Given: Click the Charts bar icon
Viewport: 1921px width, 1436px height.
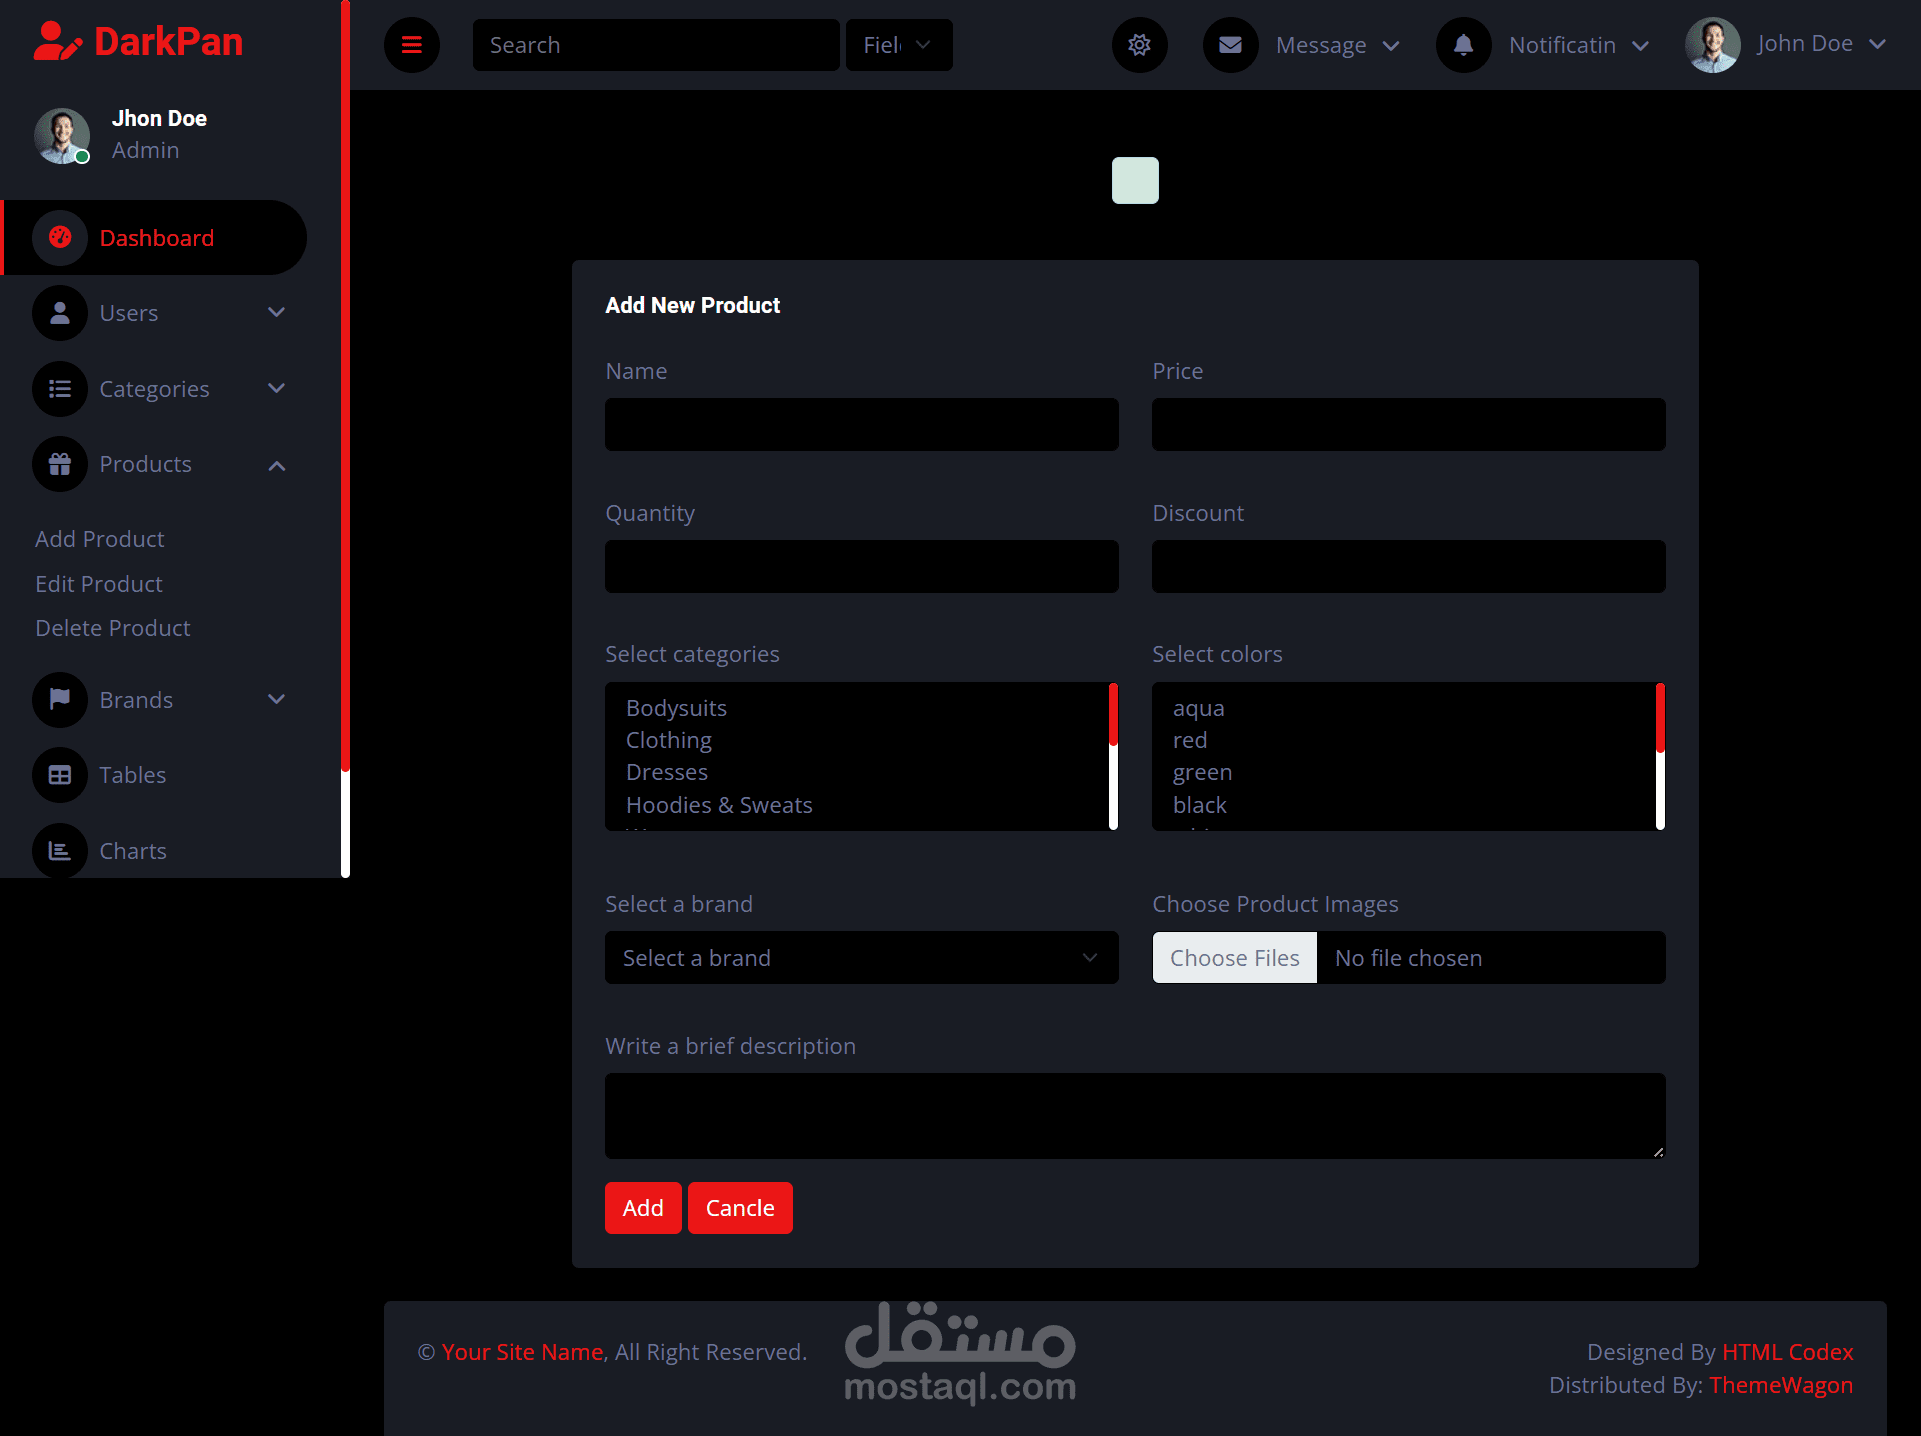Looking at the screenshot, I should click(60, 851).
